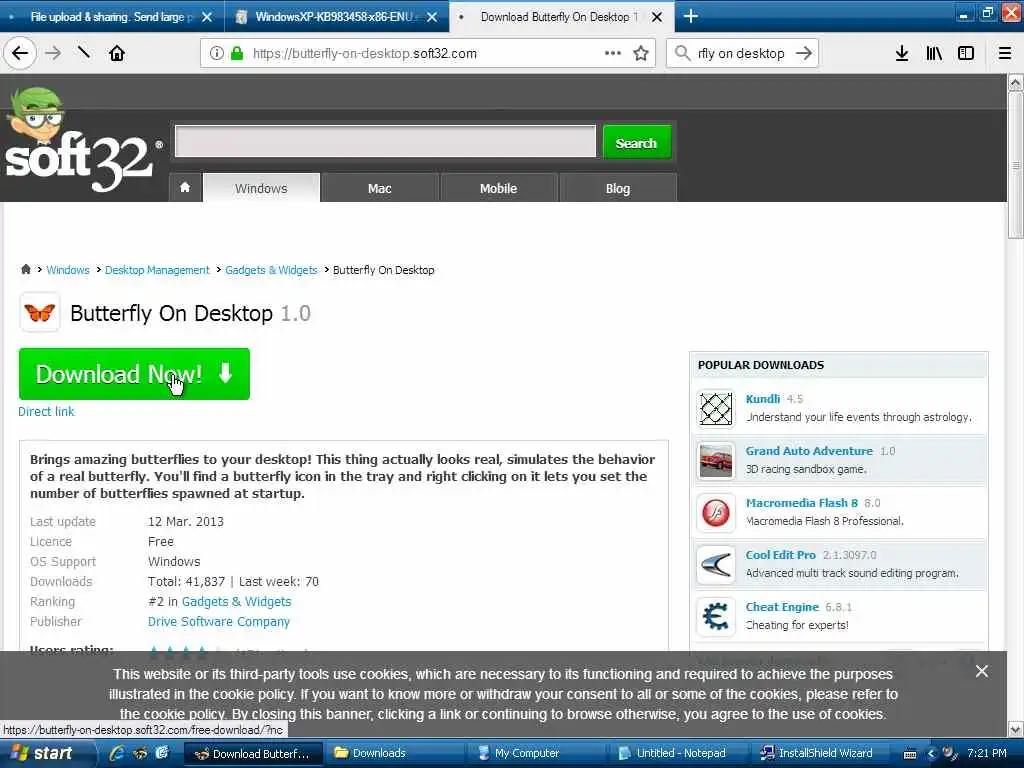Click the Macromedia Flash 8 icon
Viewport: 1024px width, 768px height.
[x=716, y=513]
